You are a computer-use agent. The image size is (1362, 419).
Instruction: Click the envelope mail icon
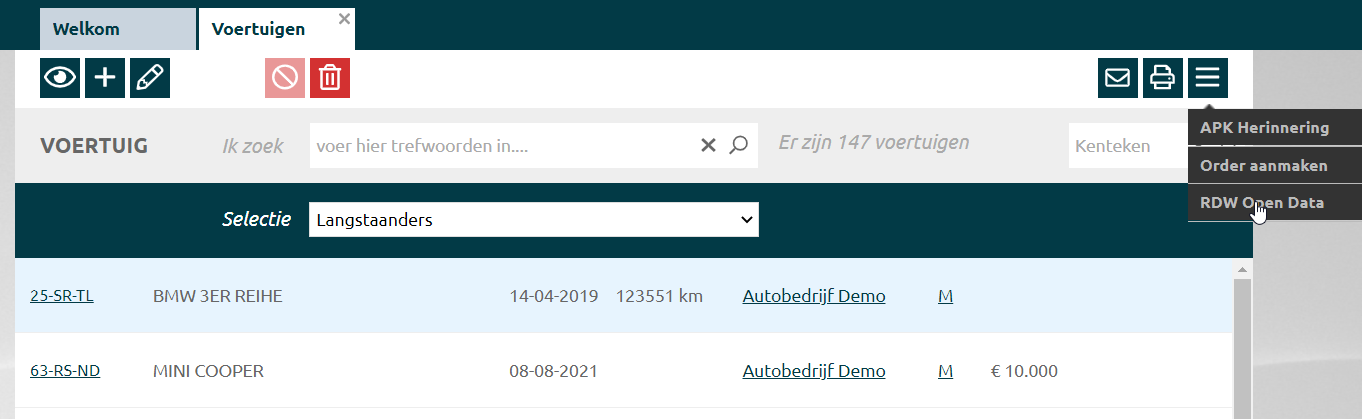[1117, 78]
